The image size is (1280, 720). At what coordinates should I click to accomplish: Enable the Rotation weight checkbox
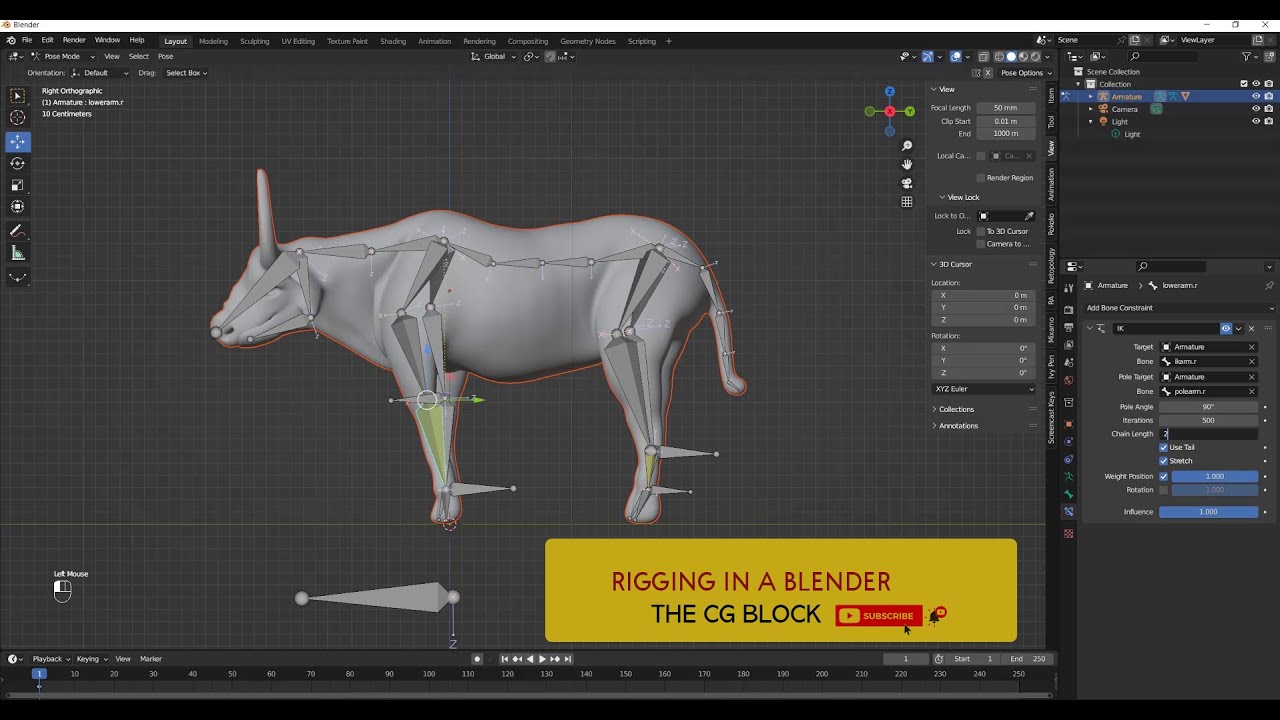(1164, 490)
